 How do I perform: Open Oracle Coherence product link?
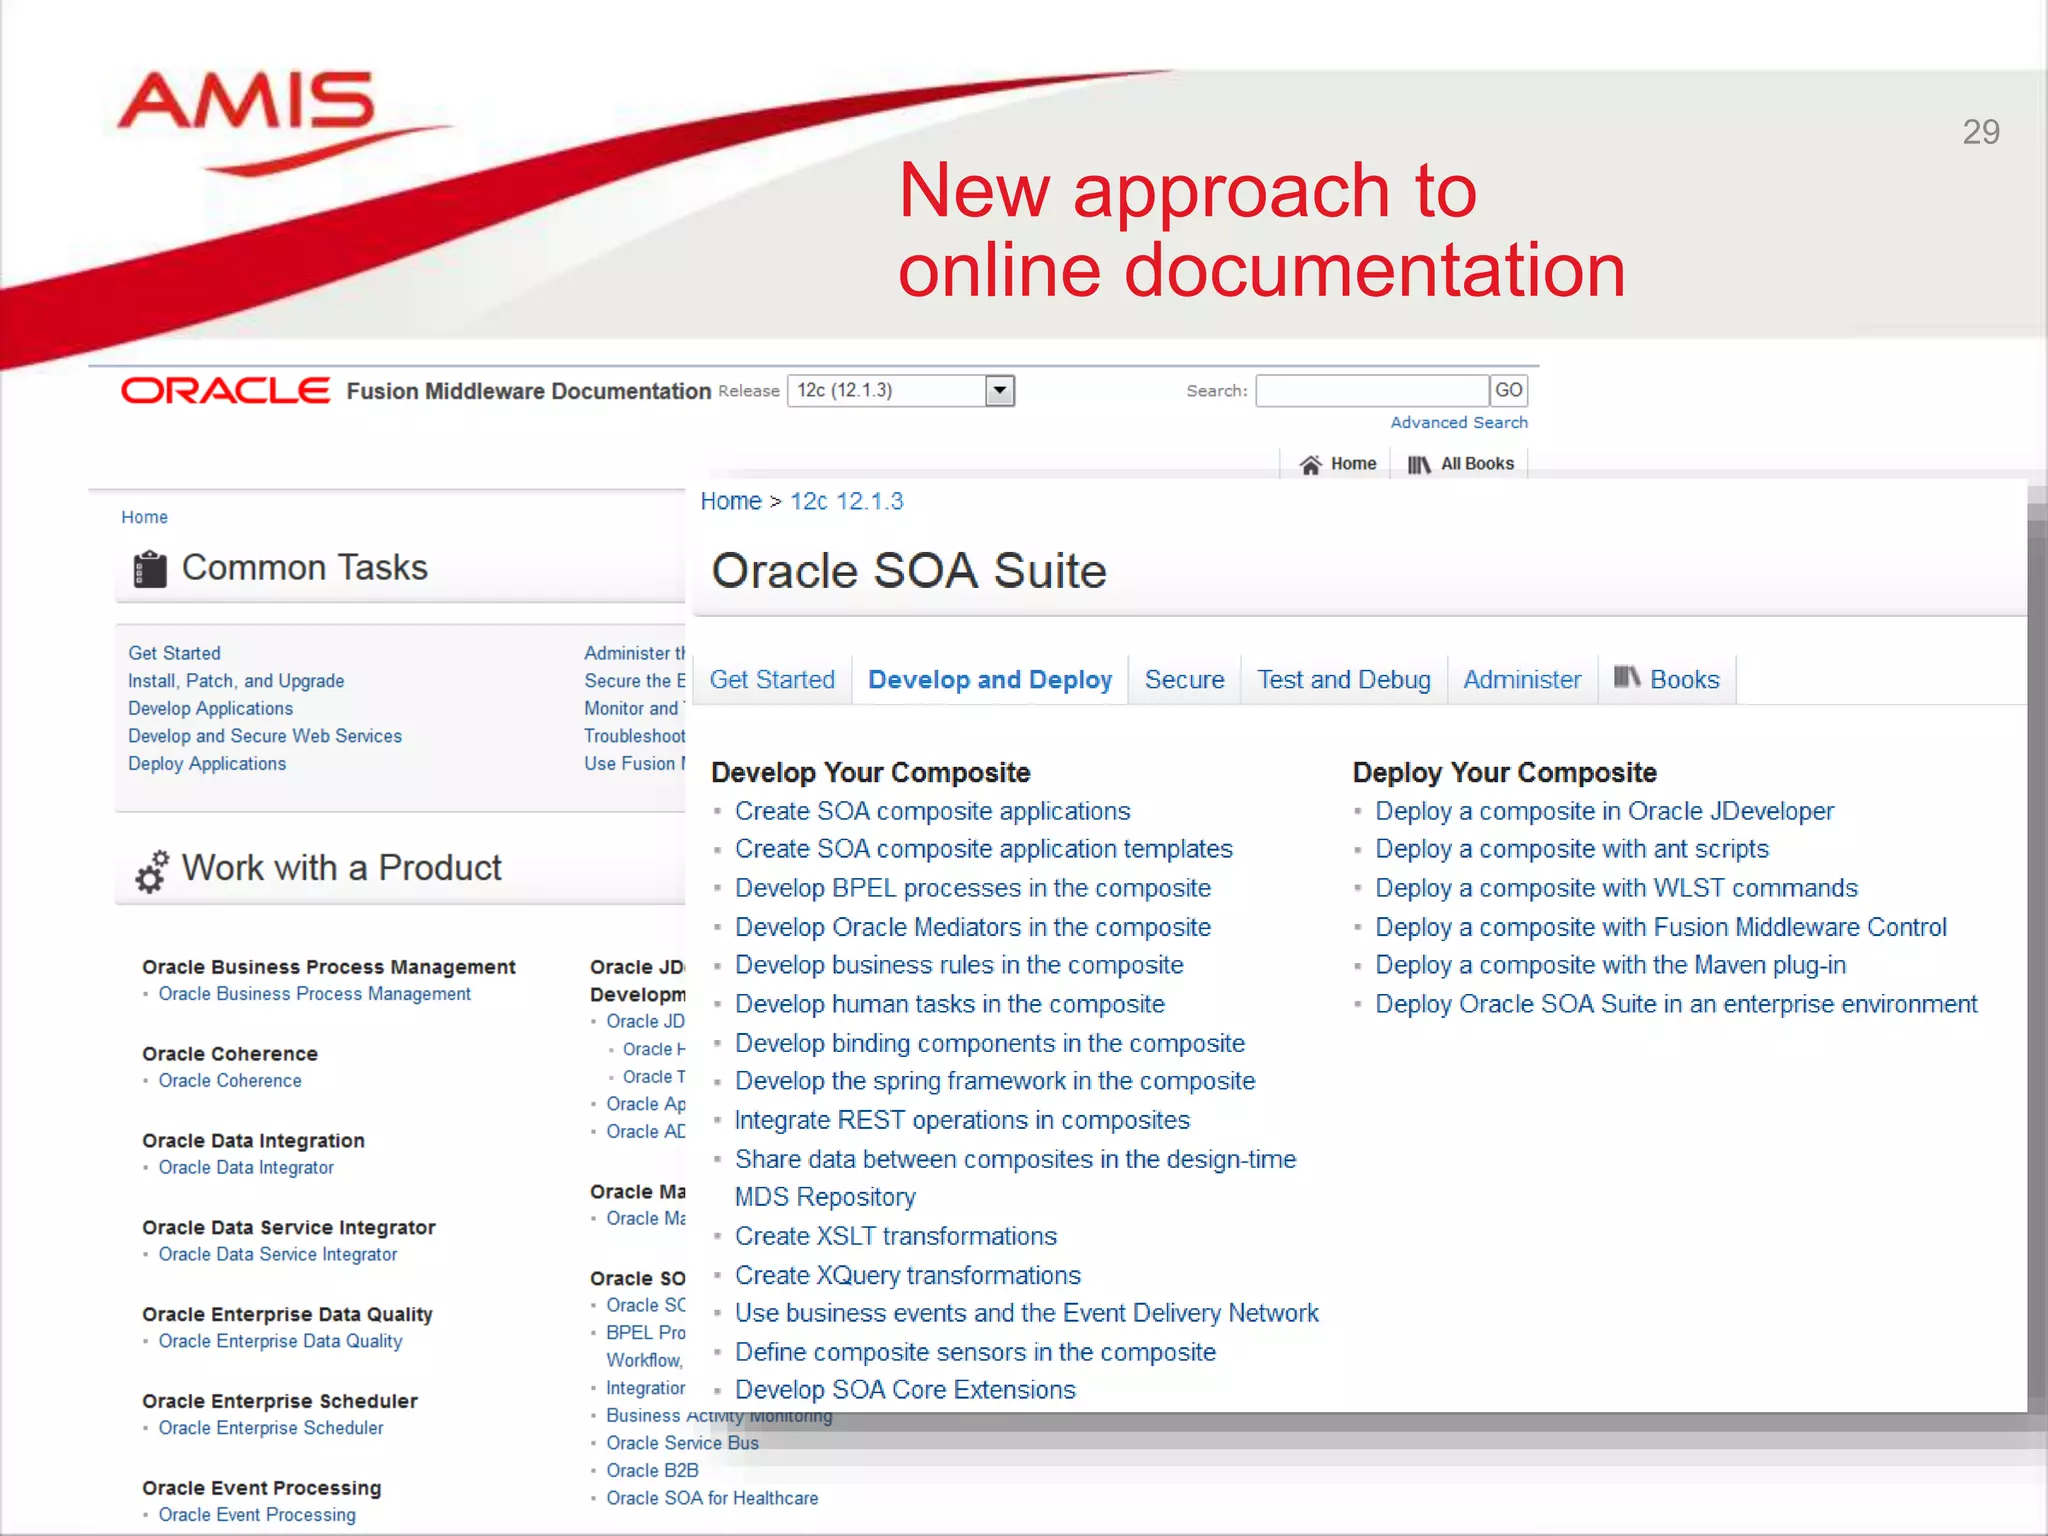coord(230,1081)
